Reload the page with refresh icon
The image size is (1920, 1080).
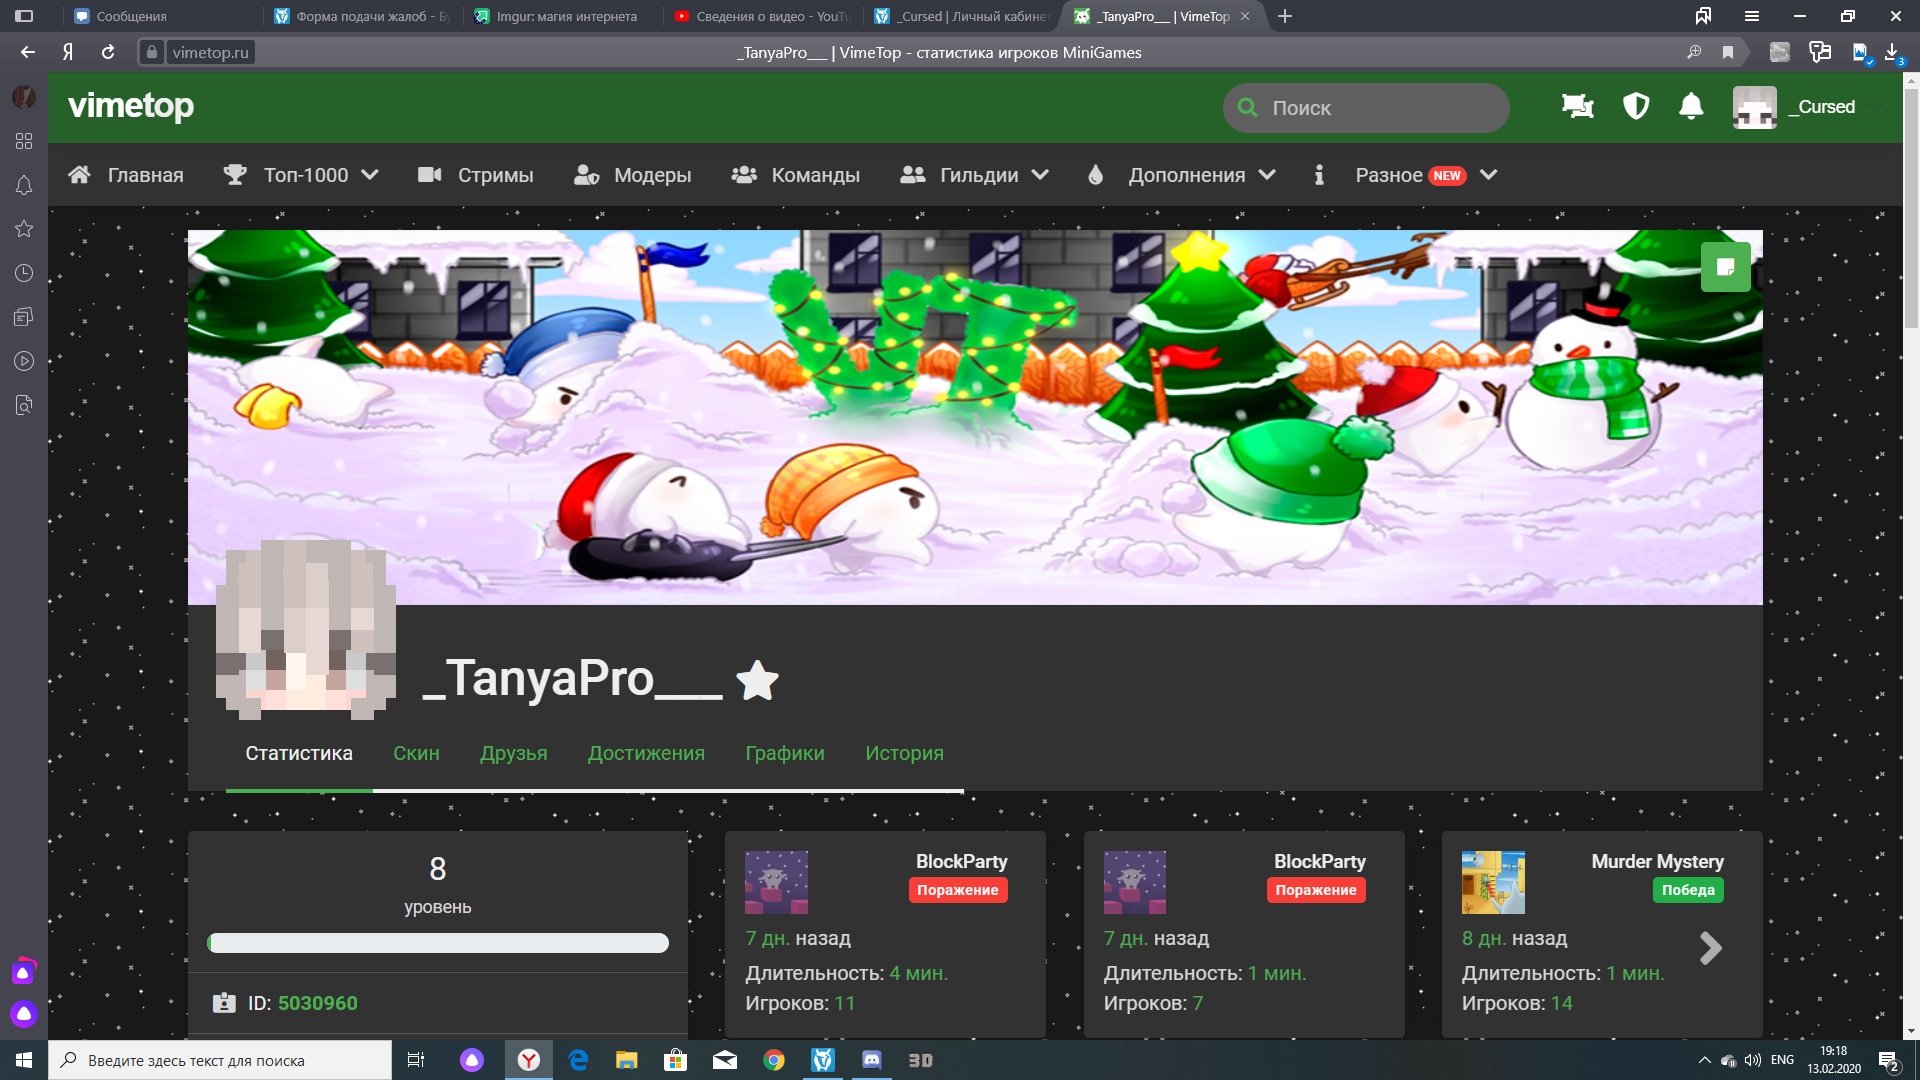108,52
